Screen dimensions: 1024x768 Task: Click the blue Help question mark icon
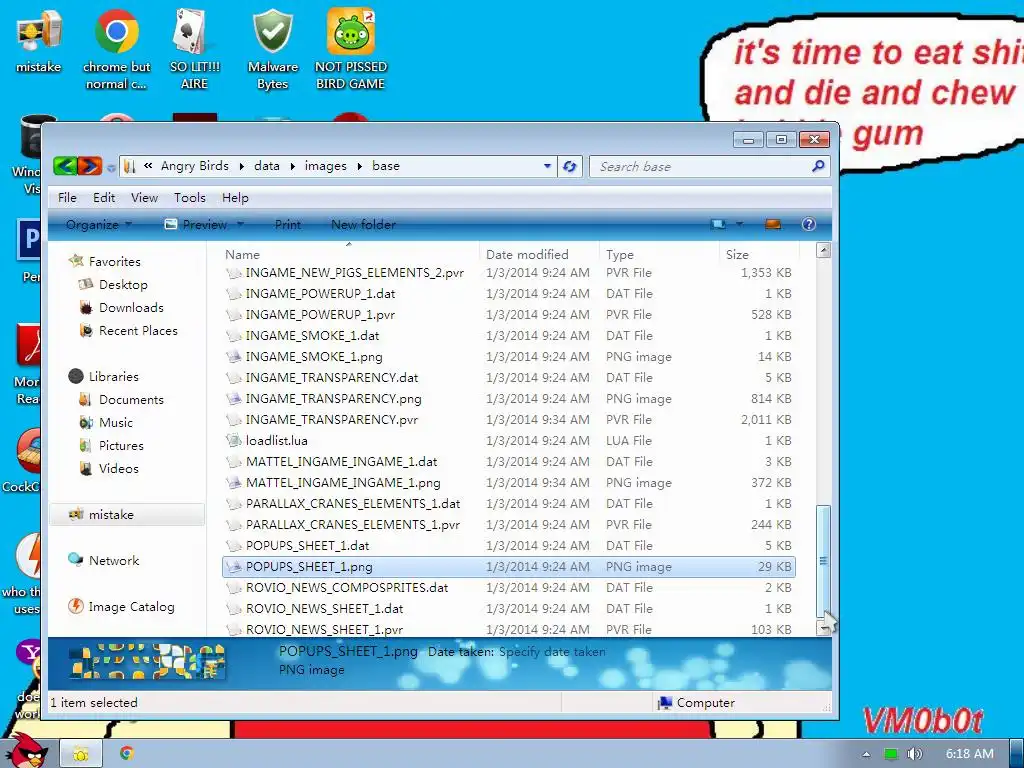click(x=808, y=225)
